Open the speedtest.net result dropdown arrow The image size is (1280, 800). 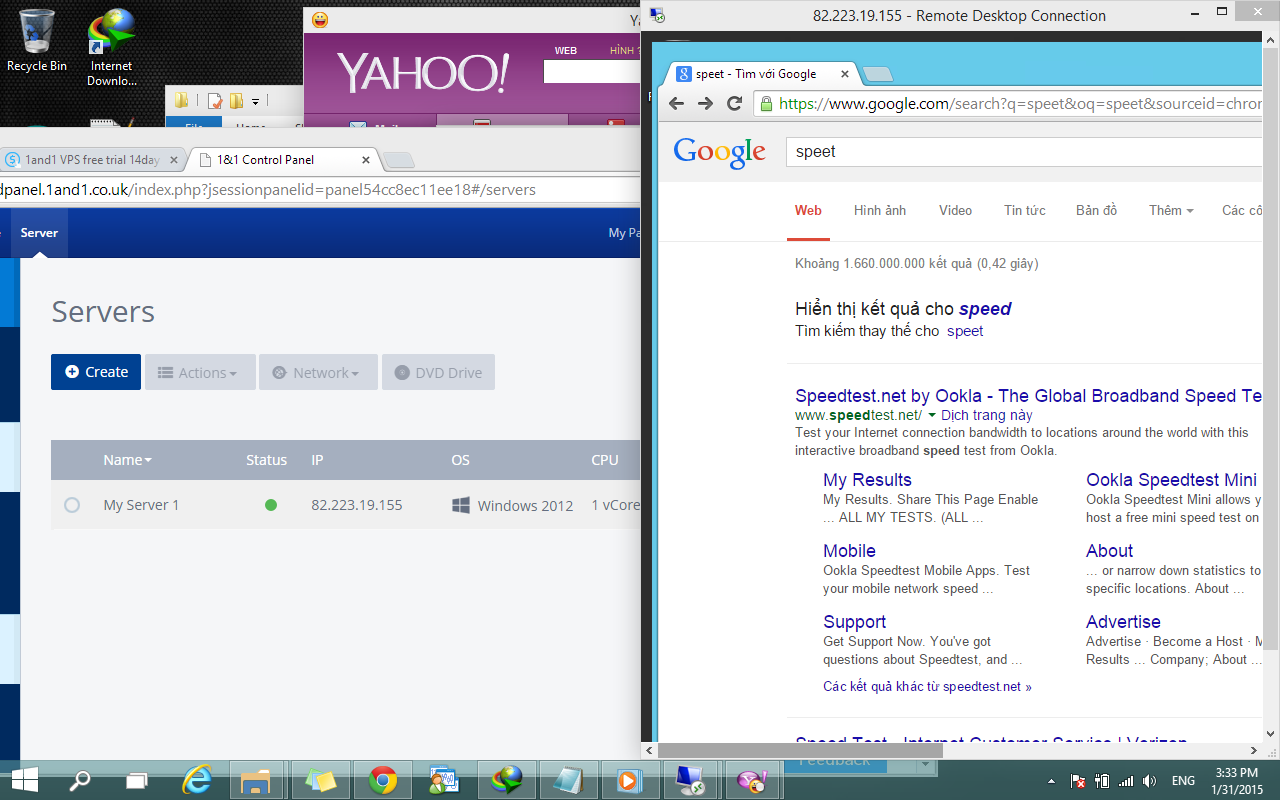tap(932, 415)
